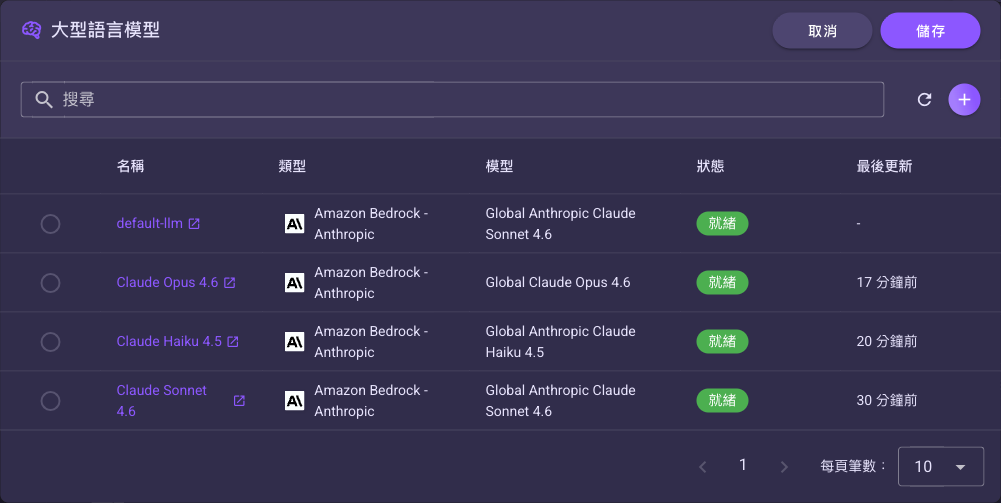The height and width of the screenshot is (503, 1001).
Task: Click the magnifier search icon
Action: pyautogui.click(x=43, y=100)
